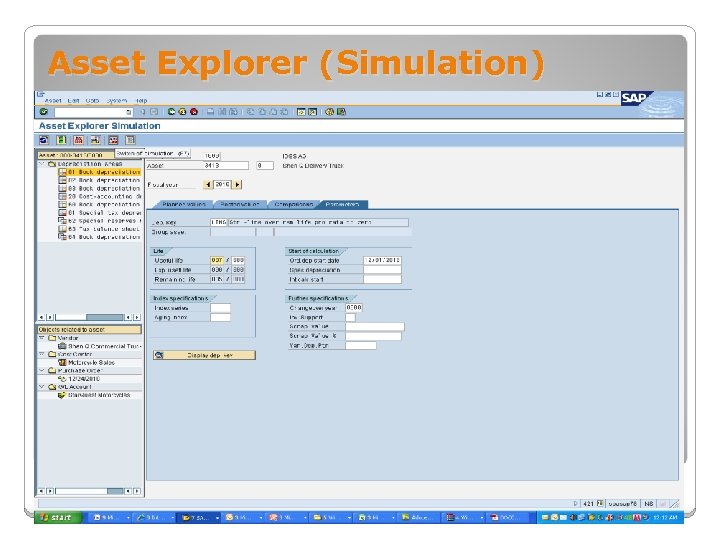Click the yellow Help question-mark icon

[x=329, y=112]
